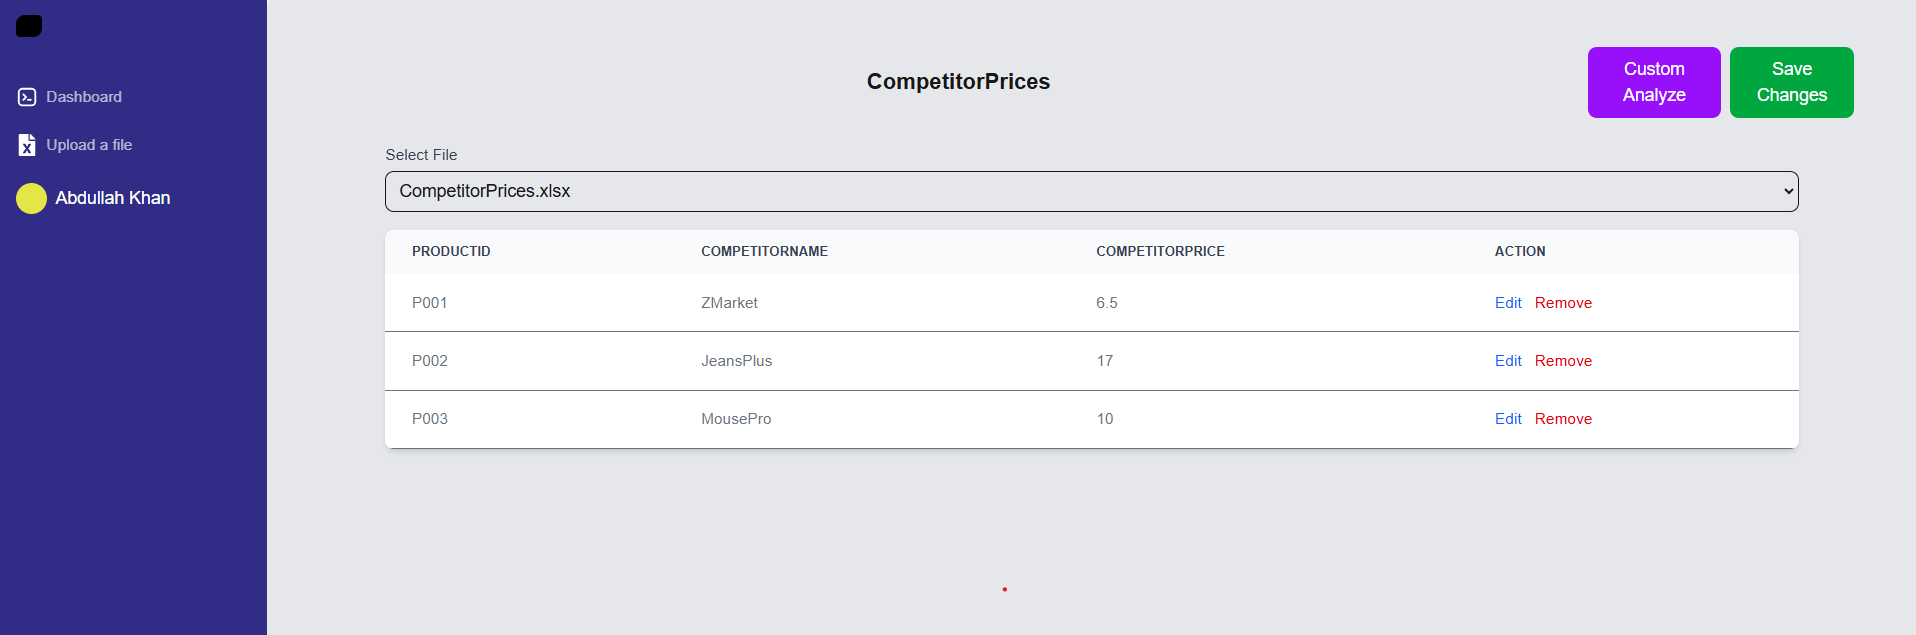
Task: Click the COMPETITORPRICE column header
Action: 1160,252
